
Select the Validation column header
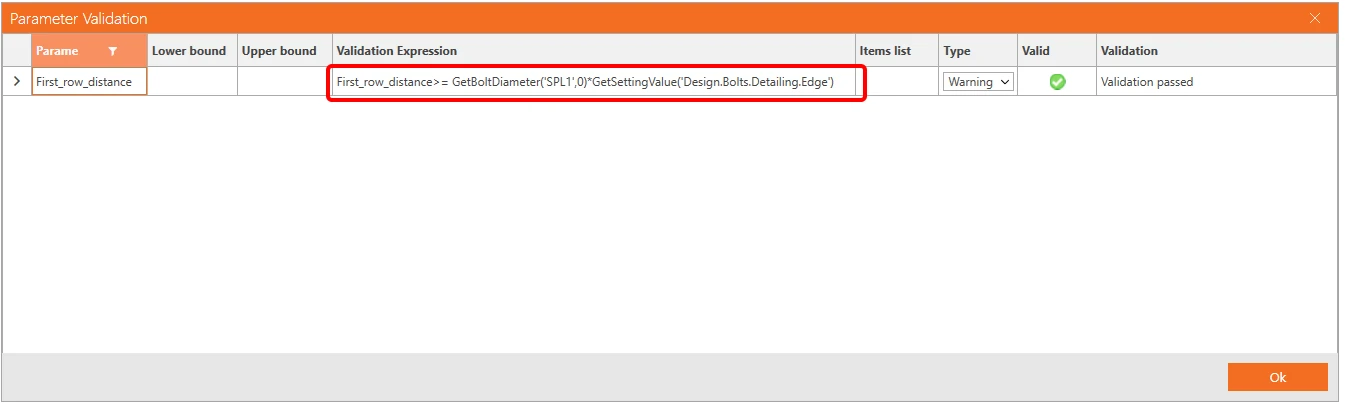pos(1216,51)
